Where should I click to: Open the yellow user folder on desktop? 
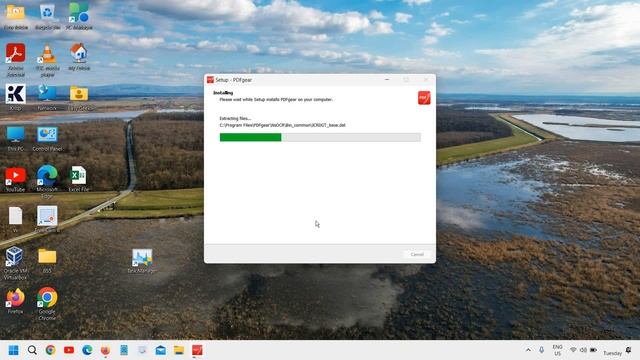tap(79, 97)
